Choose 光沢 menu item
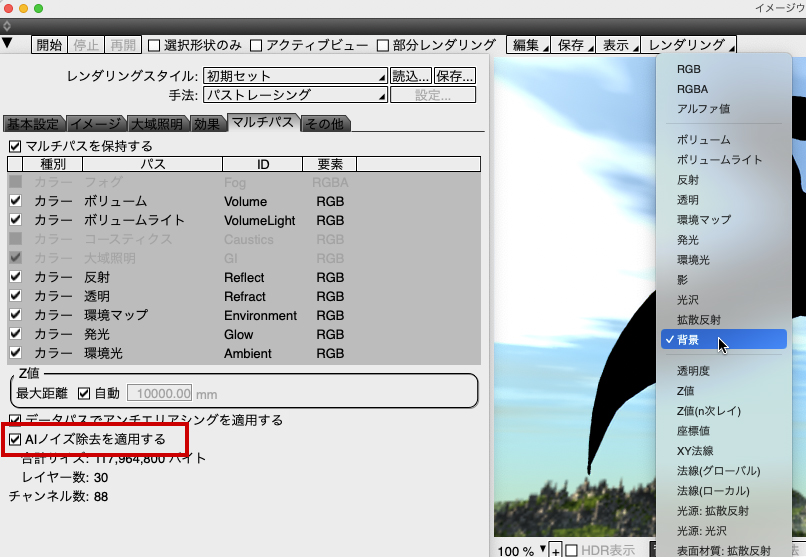This screenshot has height=557, width=806. pyautogui.click(x=724, y=300)
